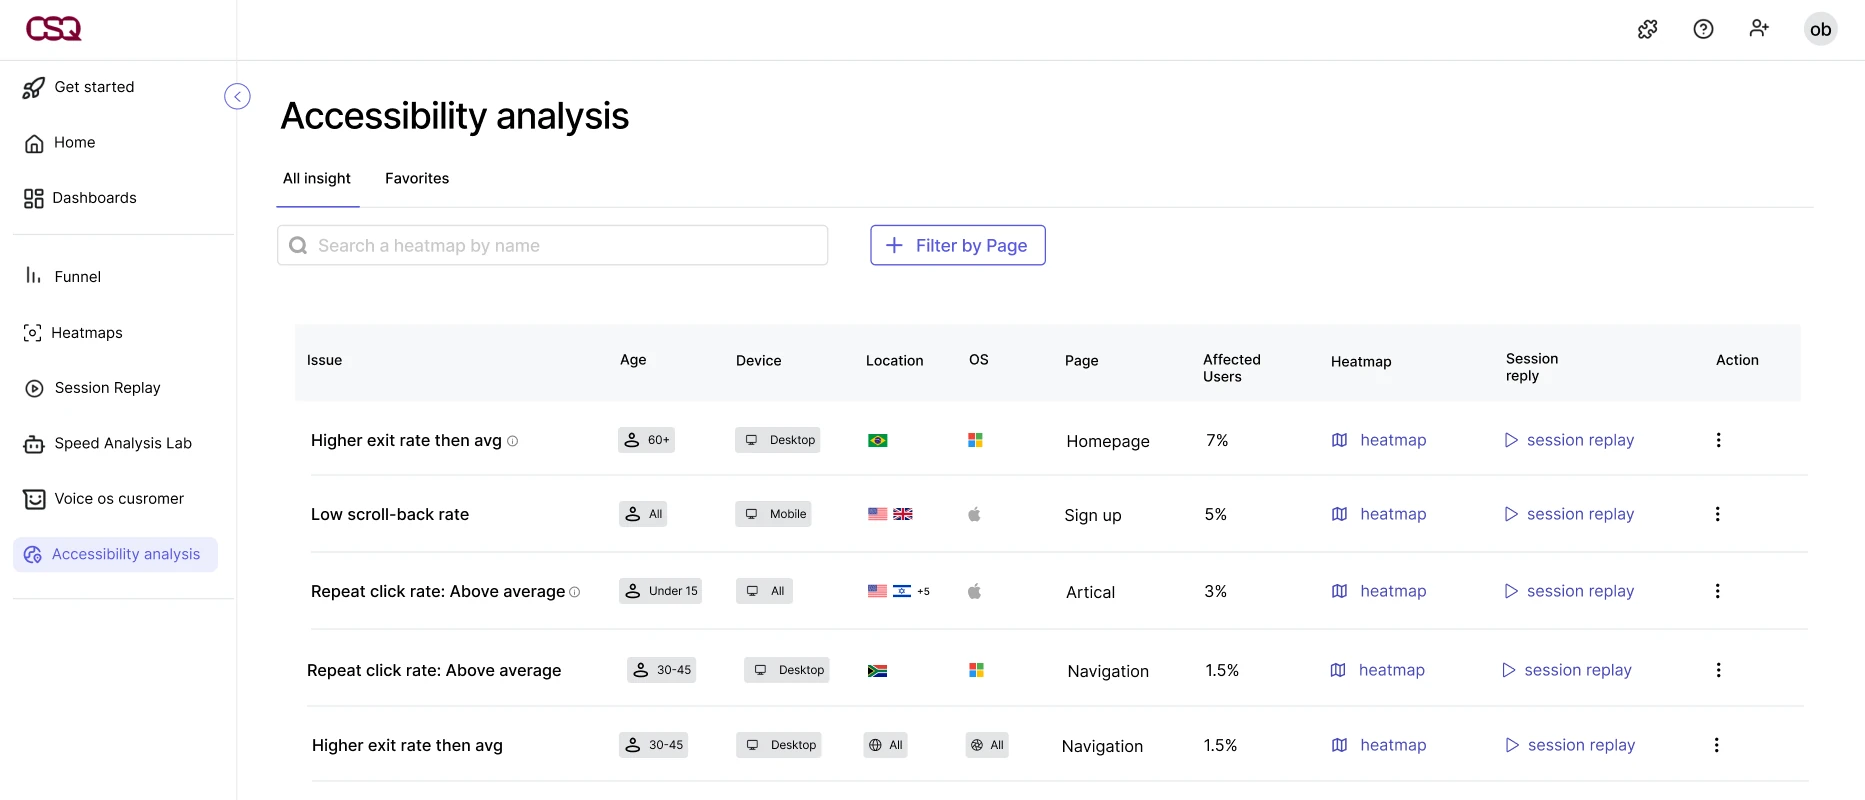The height and width of the screenshot is (800, 1865).
Task: Click the Affected Users column header
Action: click(x=1232, y=368)
